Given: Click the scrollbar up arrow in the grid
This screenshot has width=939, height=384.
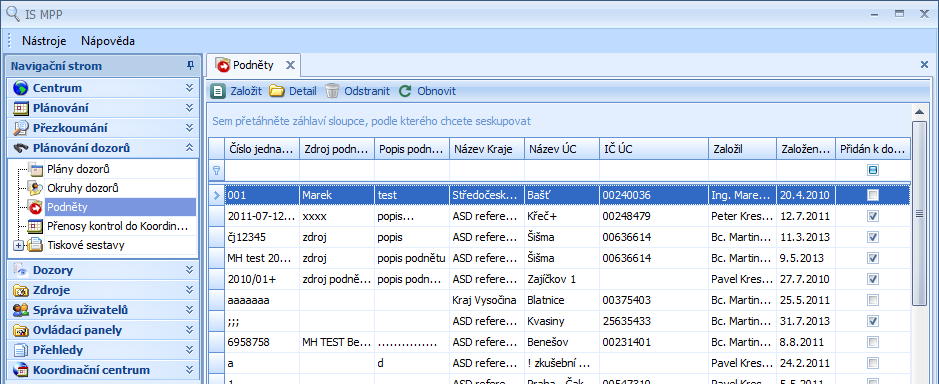Looking at the screenshot, I should (919, 111).
